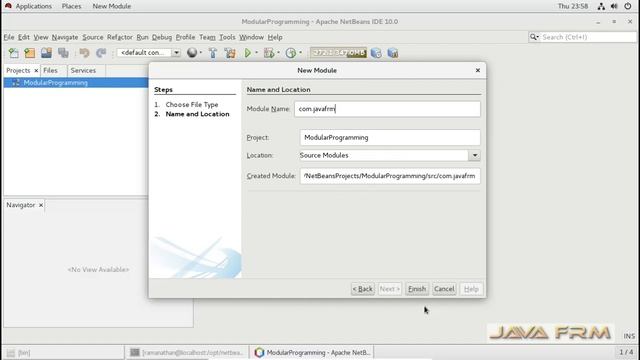Click Name and Location step text
The width and height of the screenshot is (640, 360).
pyautogui.click(x=198, y=114)
